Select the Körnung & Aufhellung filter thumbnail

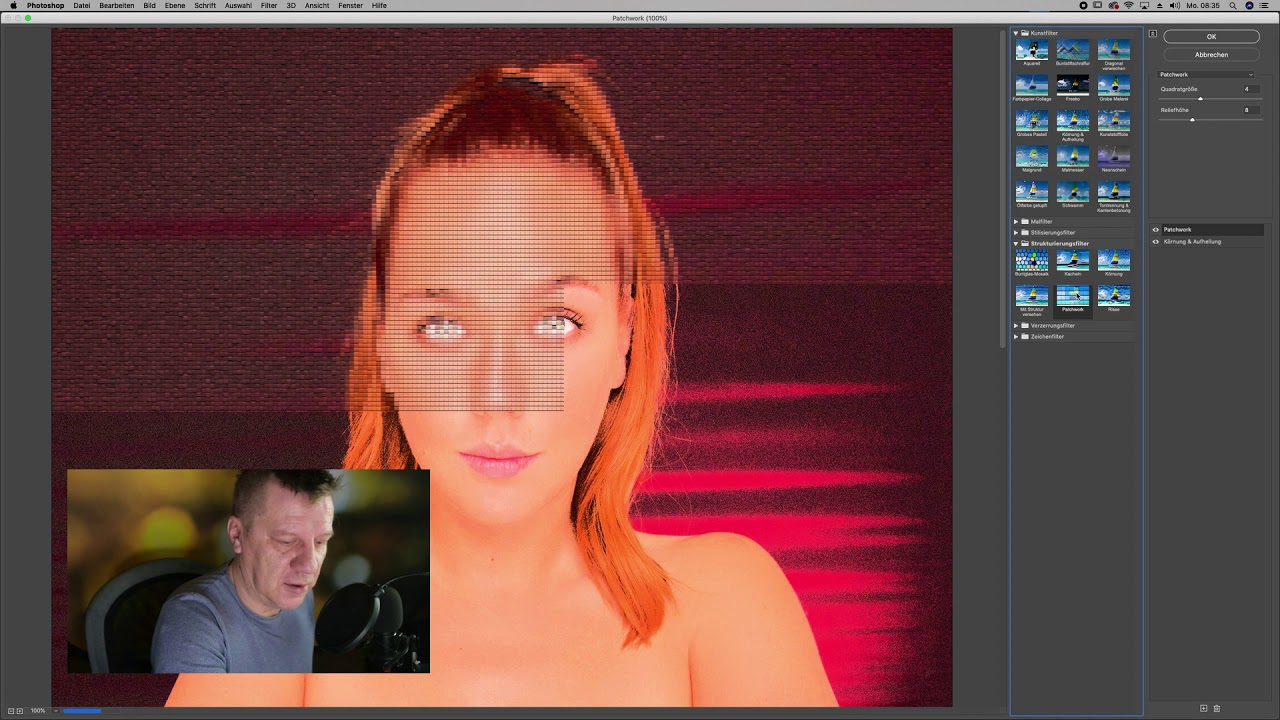point(1073,120)
